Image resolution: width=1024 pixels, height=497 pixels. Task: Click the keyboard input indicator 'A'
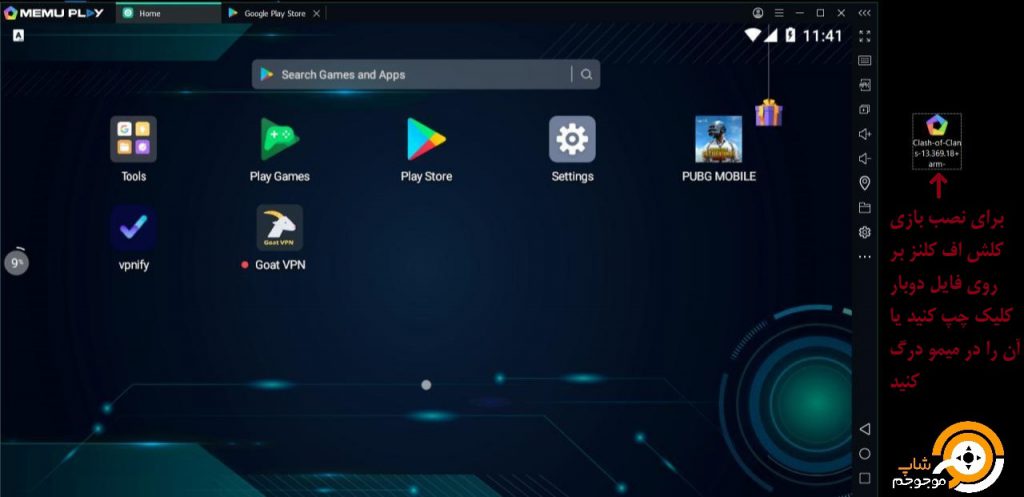coord(18,36)
